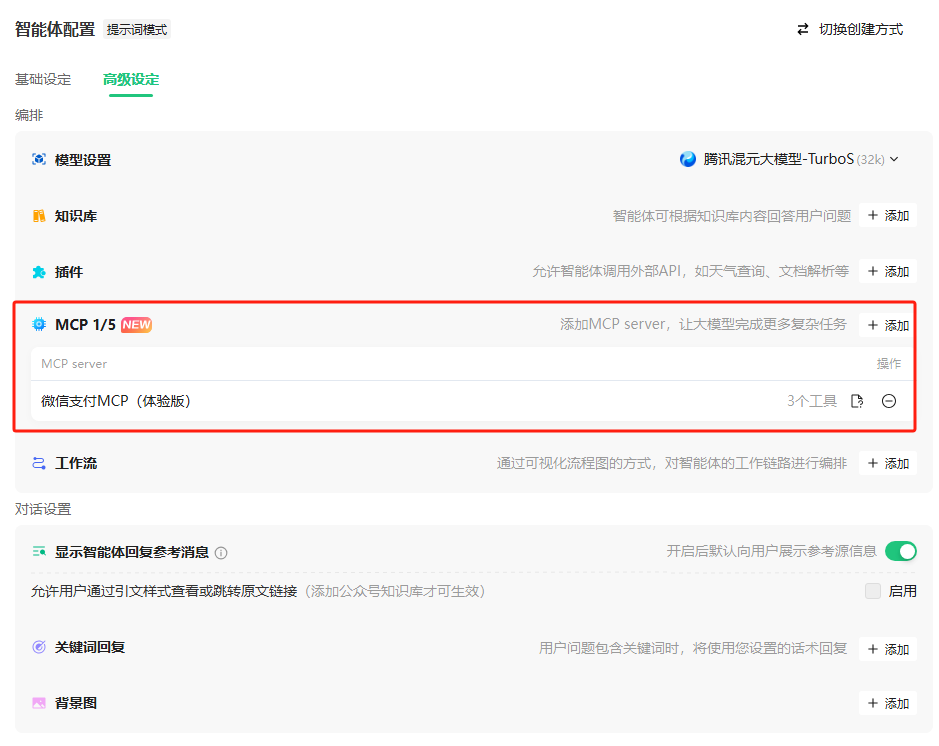Click the 显示智能体回复参考消息 chat icon
Viewport: 939px width, 746px height.
click(x=38, y=551)
